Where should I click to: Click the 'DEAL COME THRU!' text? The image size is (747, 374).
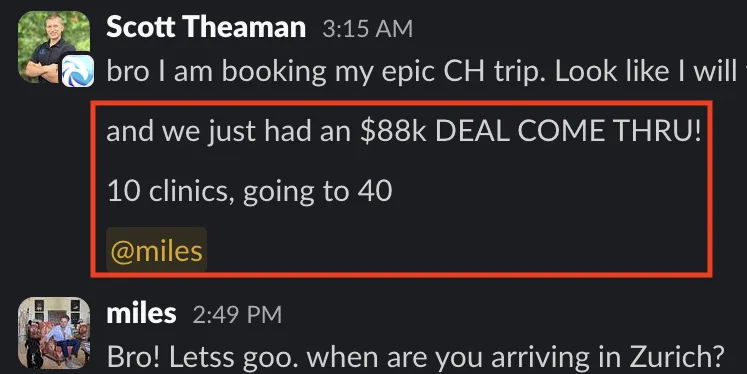point(568,131)
